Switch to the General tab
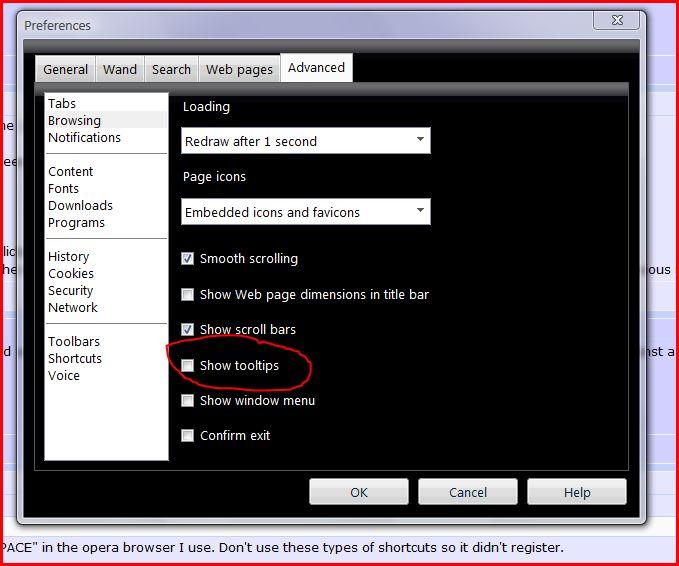The width and height of the screenshot is (679, 566). click(66, 69)
